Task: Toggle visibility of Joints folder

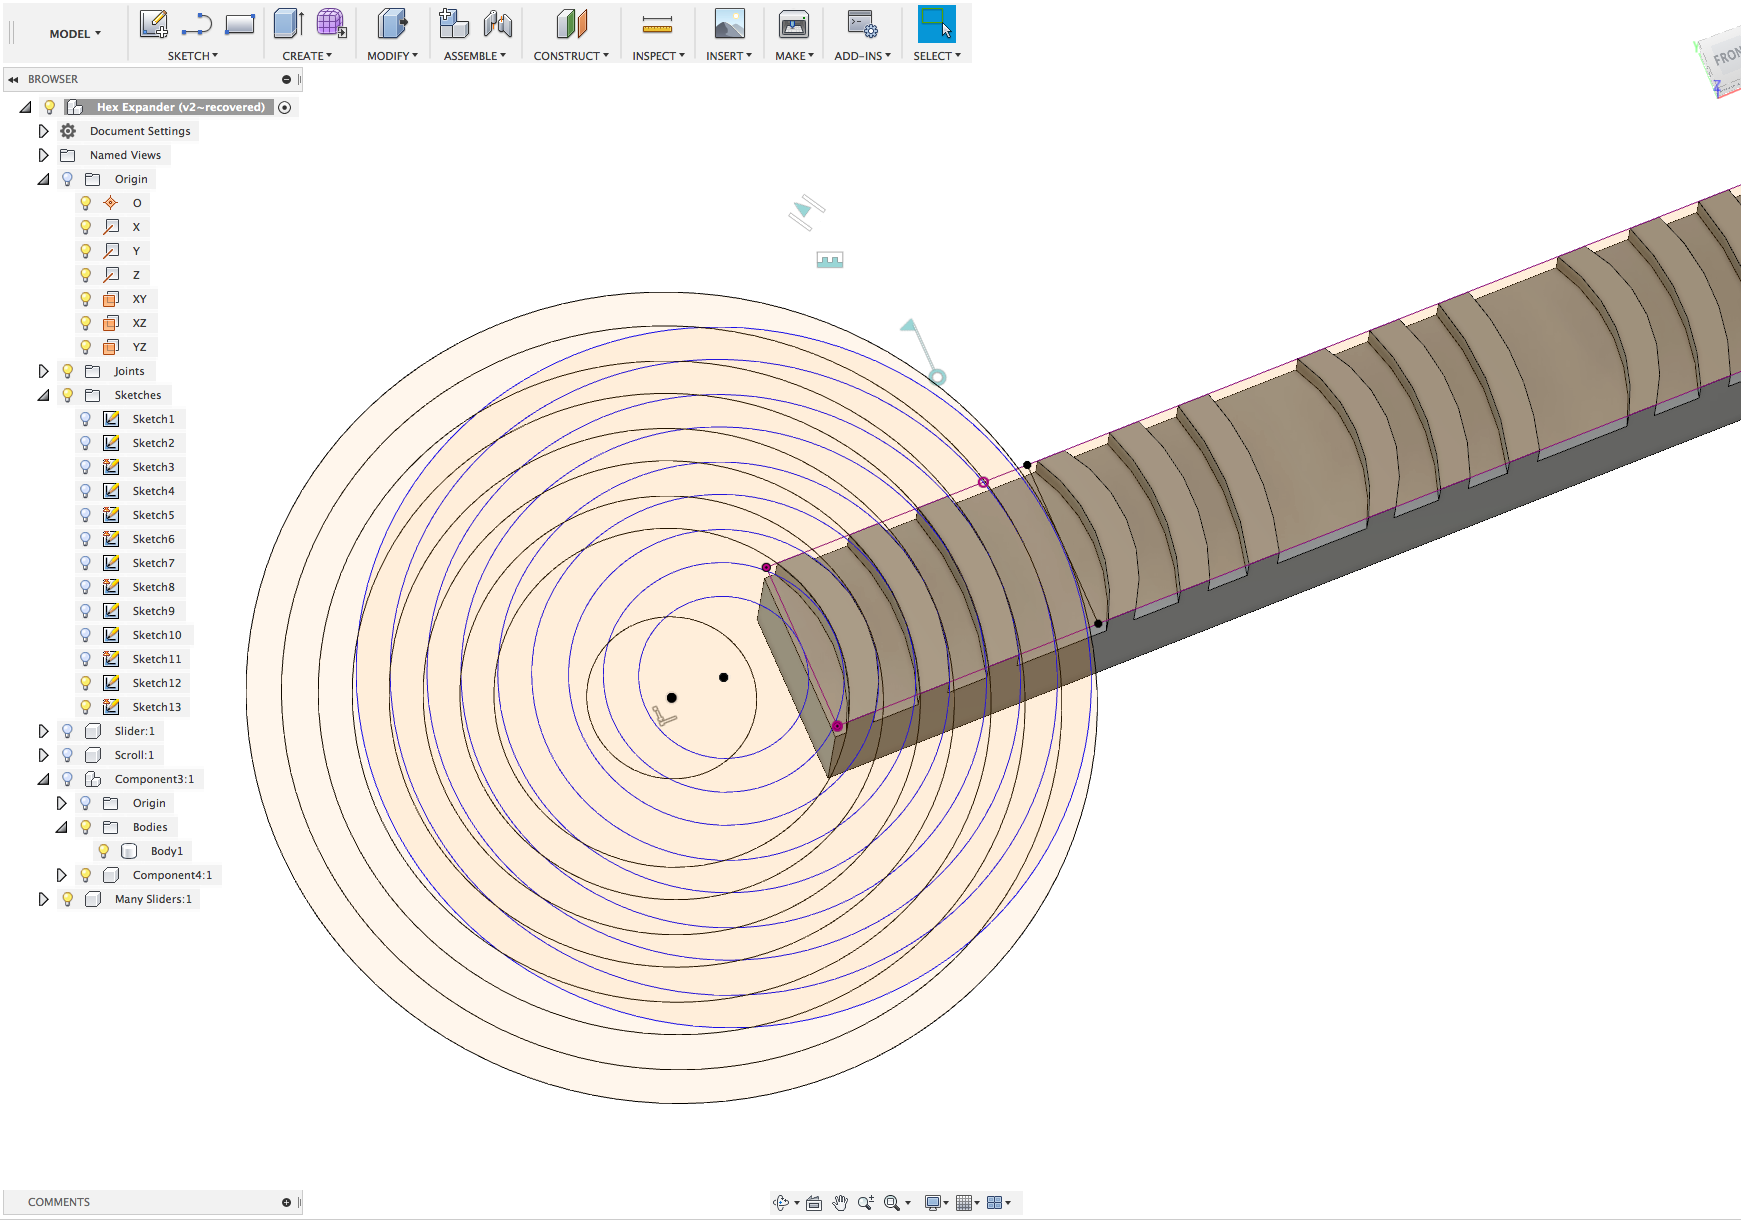Action: point(68,371)
